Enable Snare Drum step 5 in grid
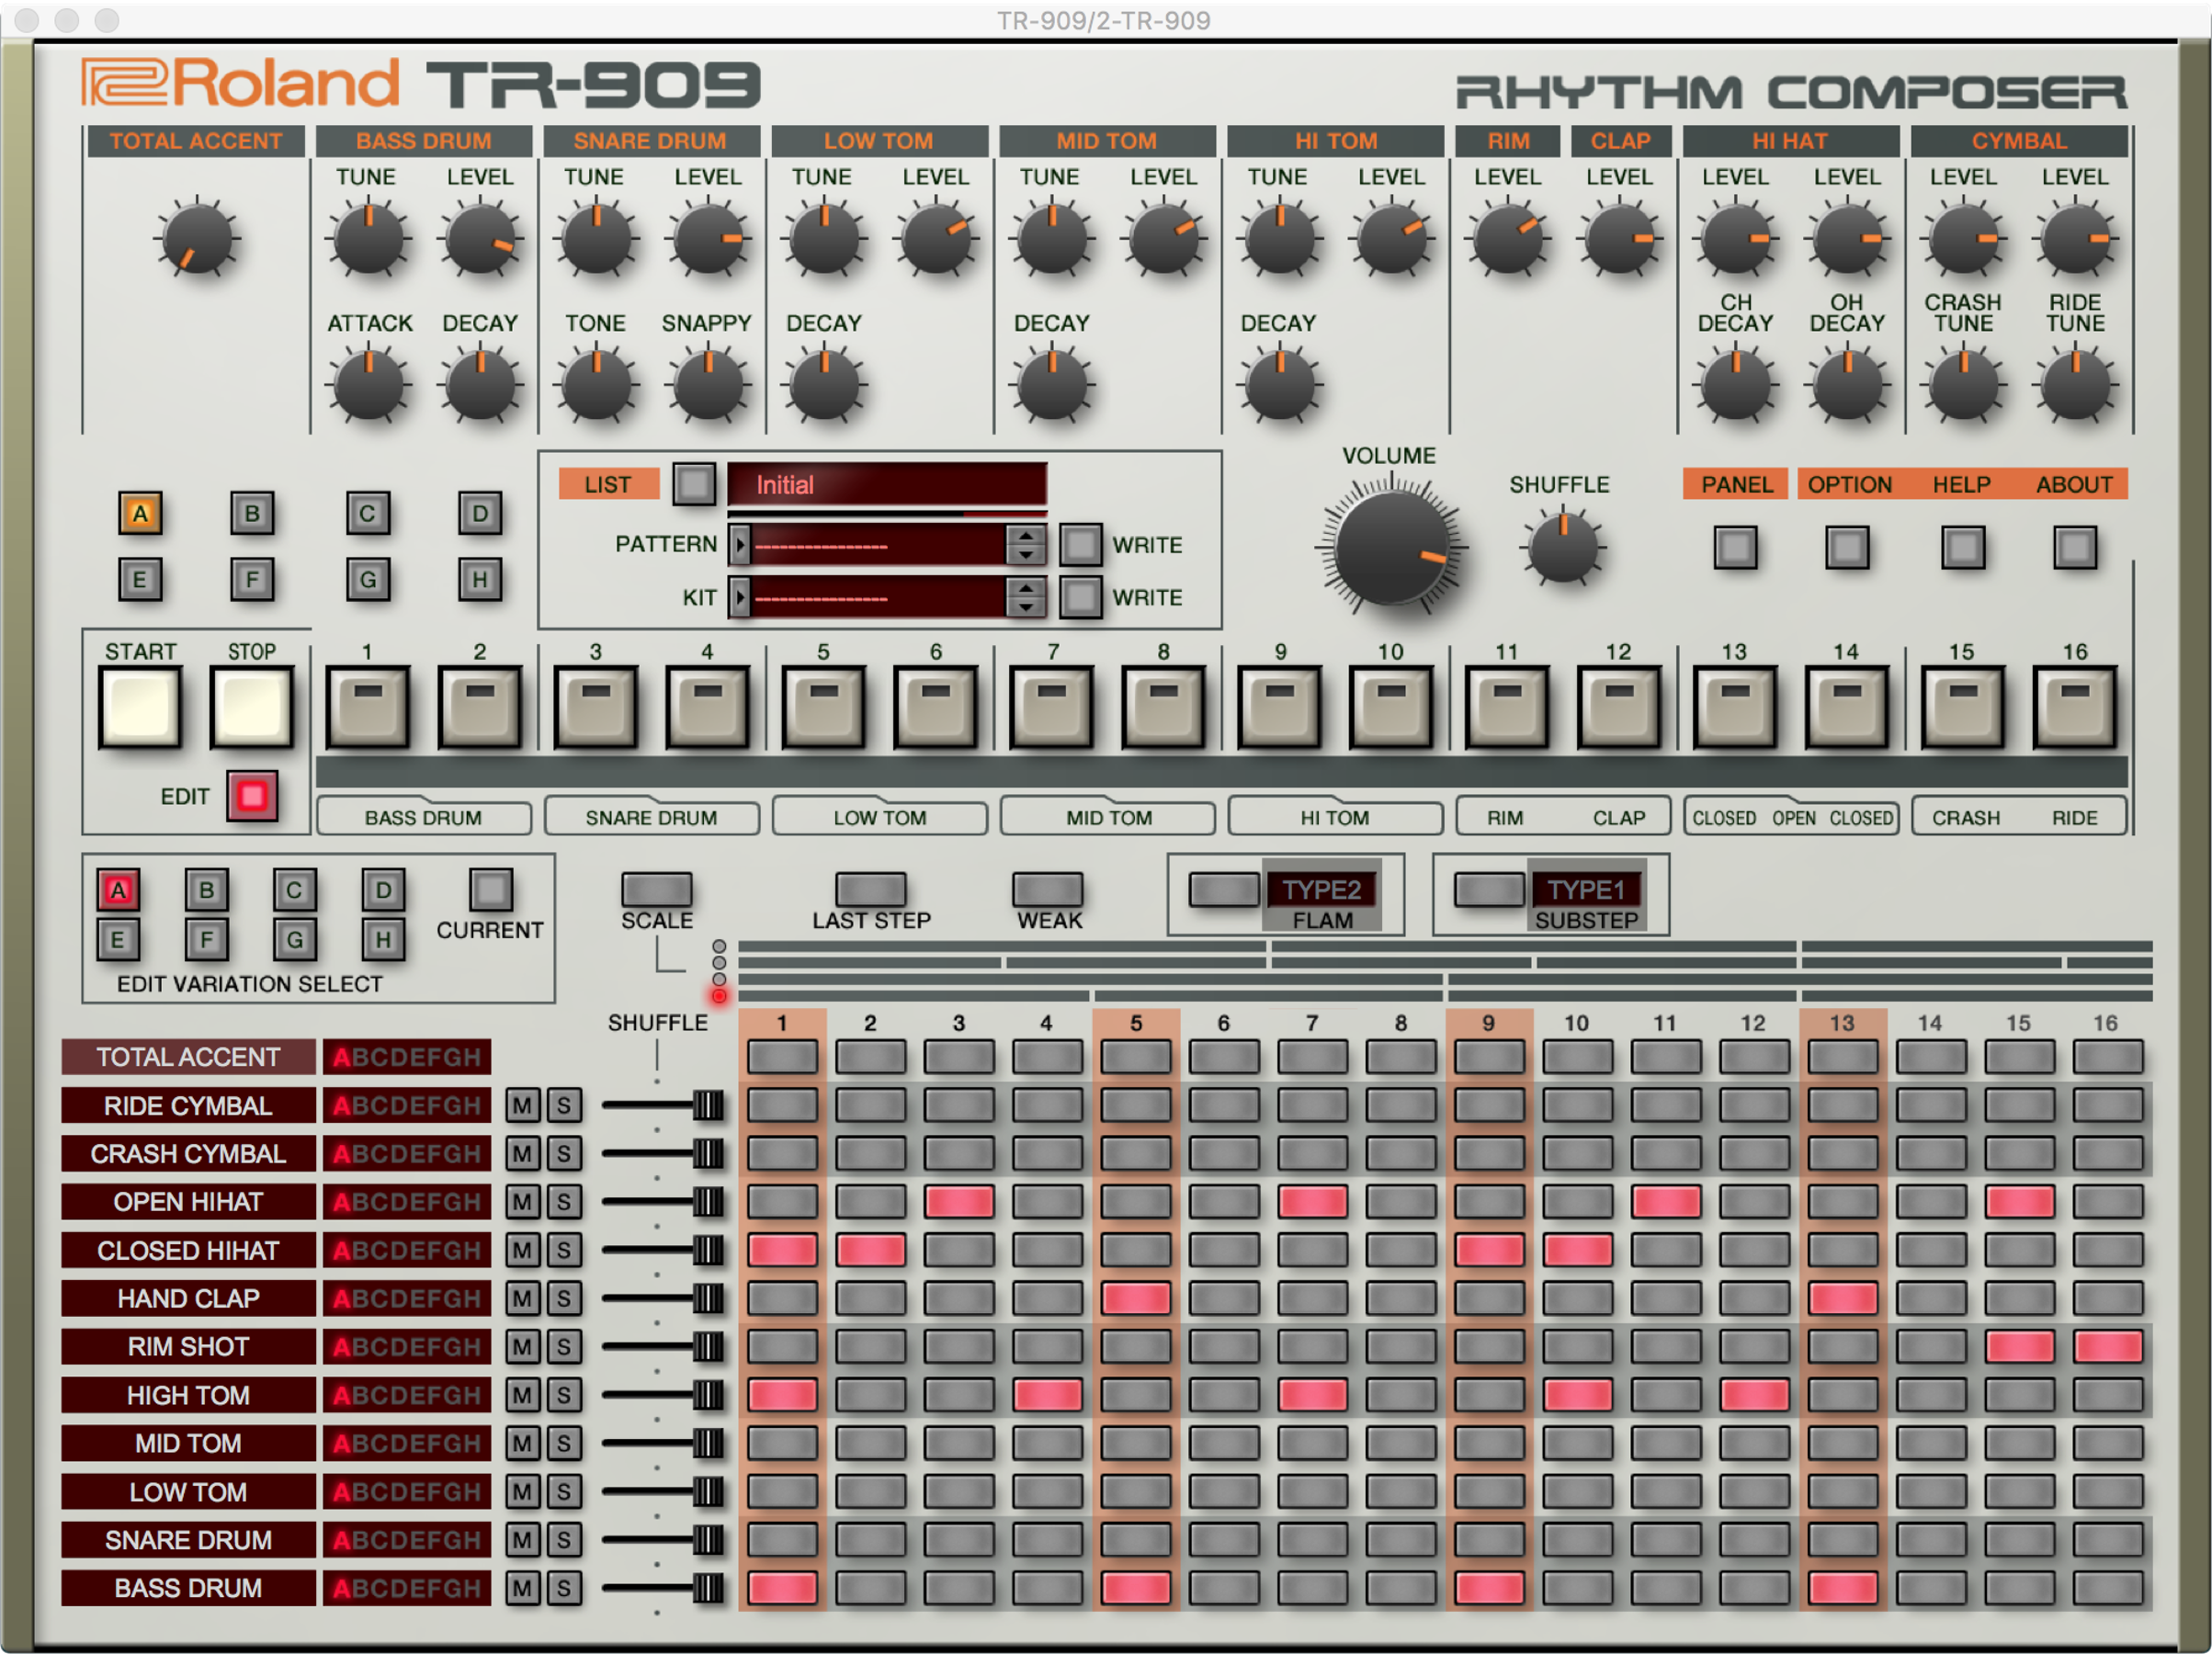 (1135, 1540)
